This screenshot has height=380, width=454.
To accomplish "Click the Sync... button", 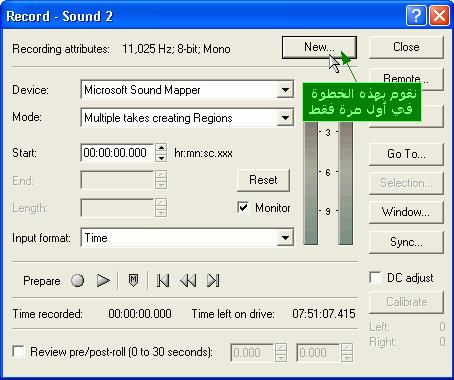I will click(x=406, y=242).
